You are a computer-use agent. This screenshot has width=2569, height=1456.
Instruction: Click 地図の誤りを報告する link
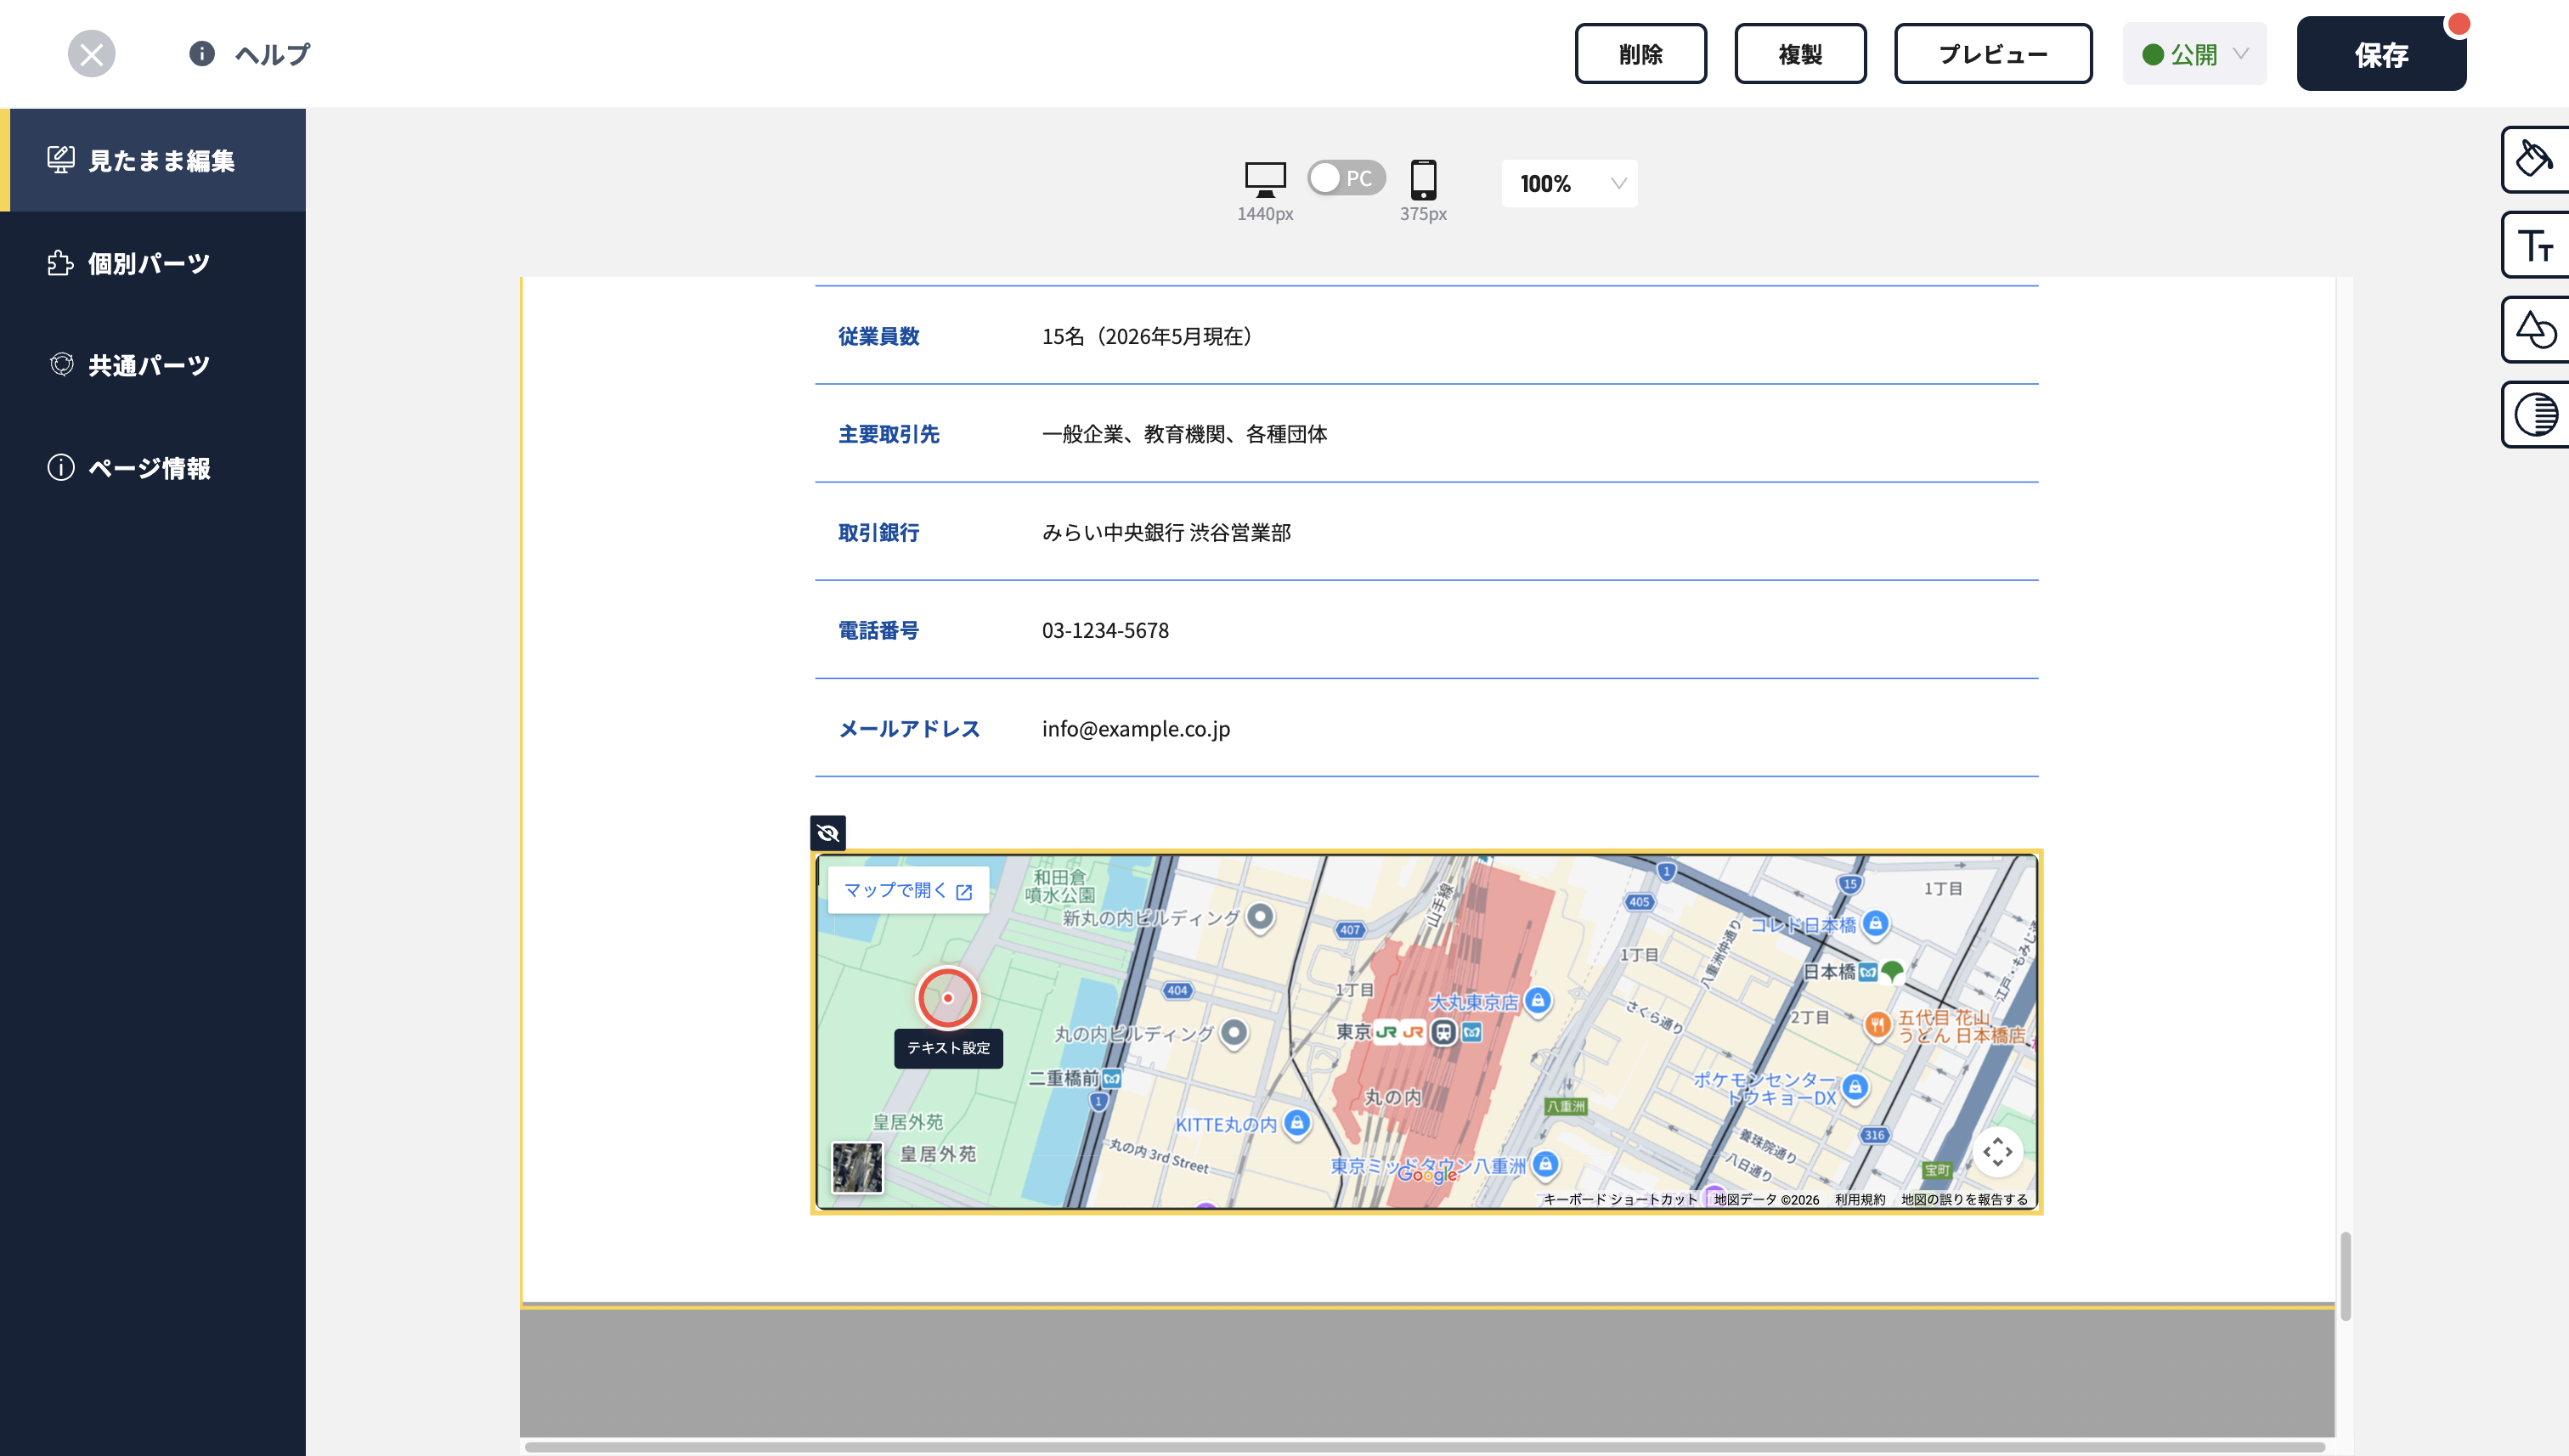(1964, 1199)
